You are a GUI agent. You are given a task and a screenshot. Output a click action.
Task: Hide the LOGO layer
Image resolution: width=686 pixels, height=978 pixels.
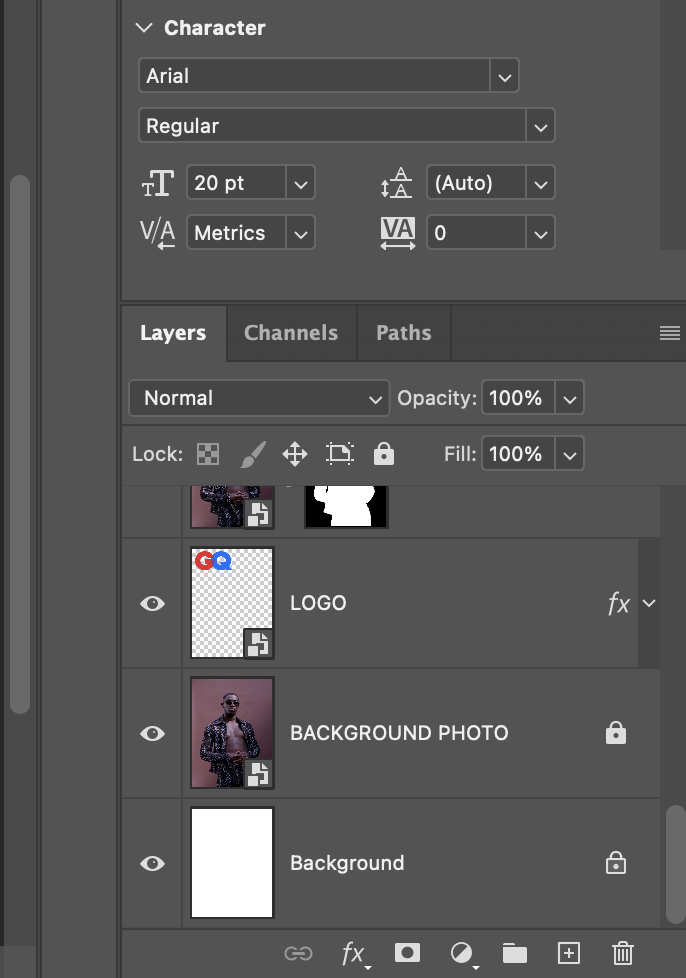(152, 603)
